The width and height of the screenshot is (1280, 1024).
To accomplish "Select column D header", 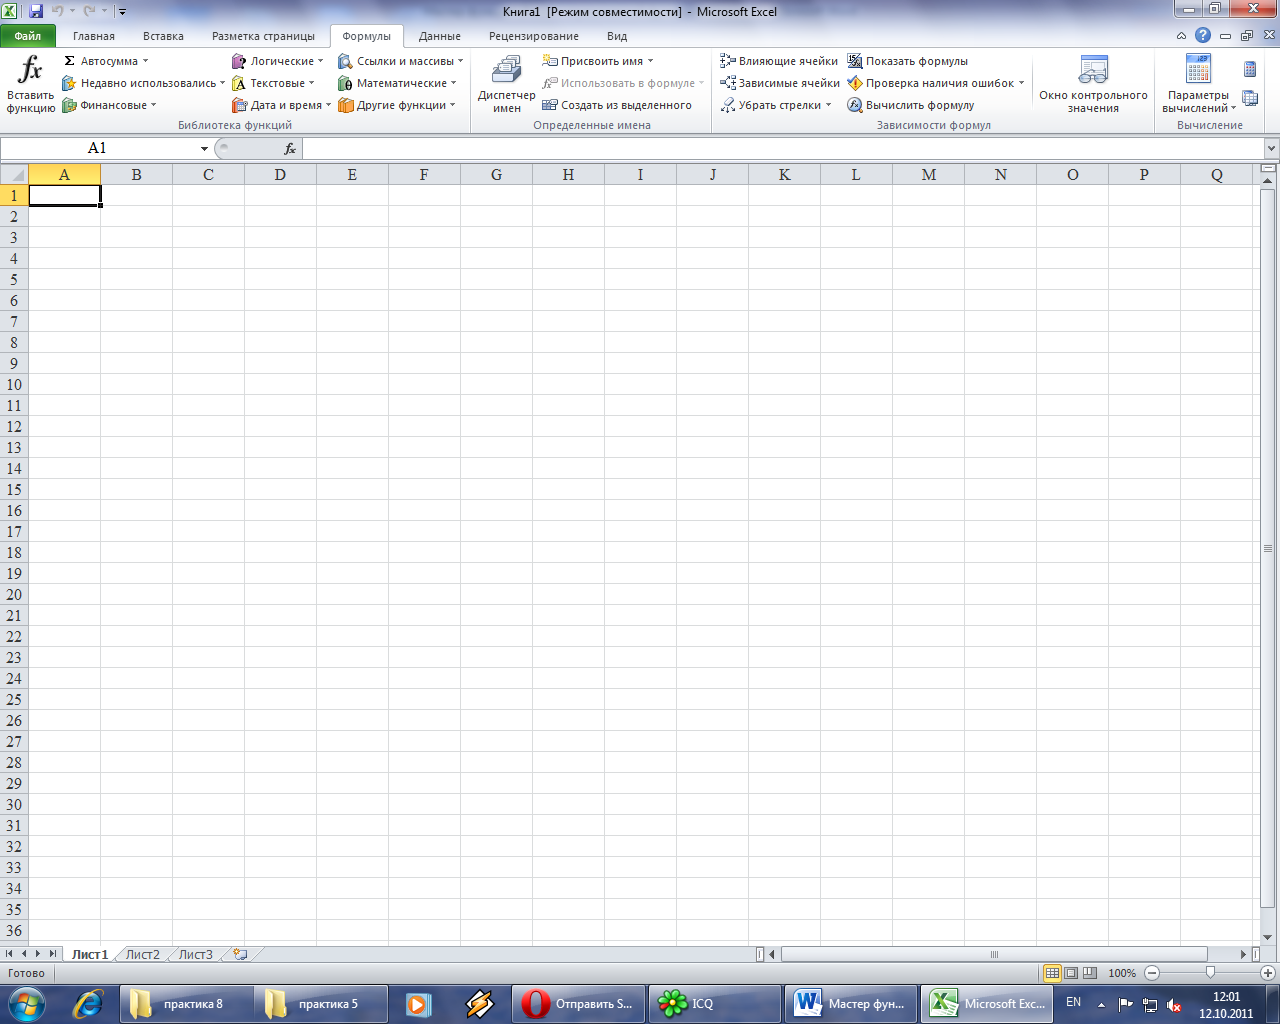I will [x=280, y=175].
